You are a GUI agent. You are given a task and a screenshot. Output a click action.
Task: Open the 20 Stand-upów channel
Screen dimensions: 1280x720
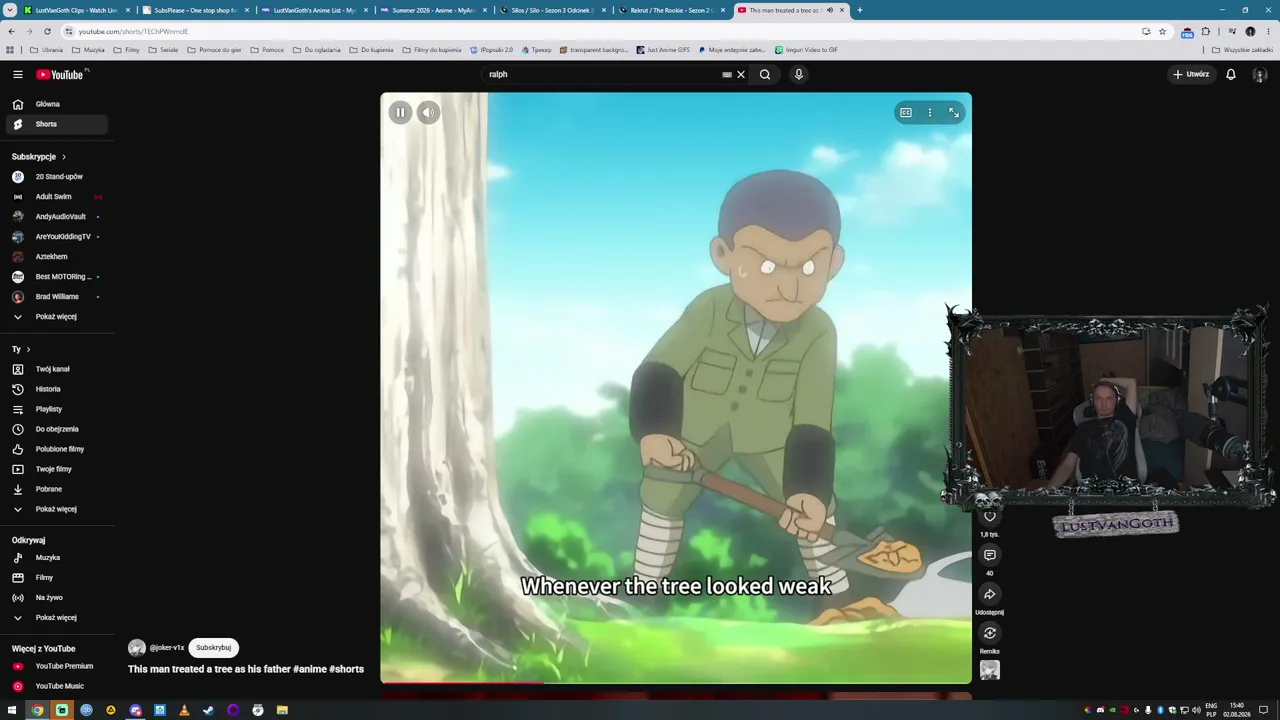[x=56, y=177]
